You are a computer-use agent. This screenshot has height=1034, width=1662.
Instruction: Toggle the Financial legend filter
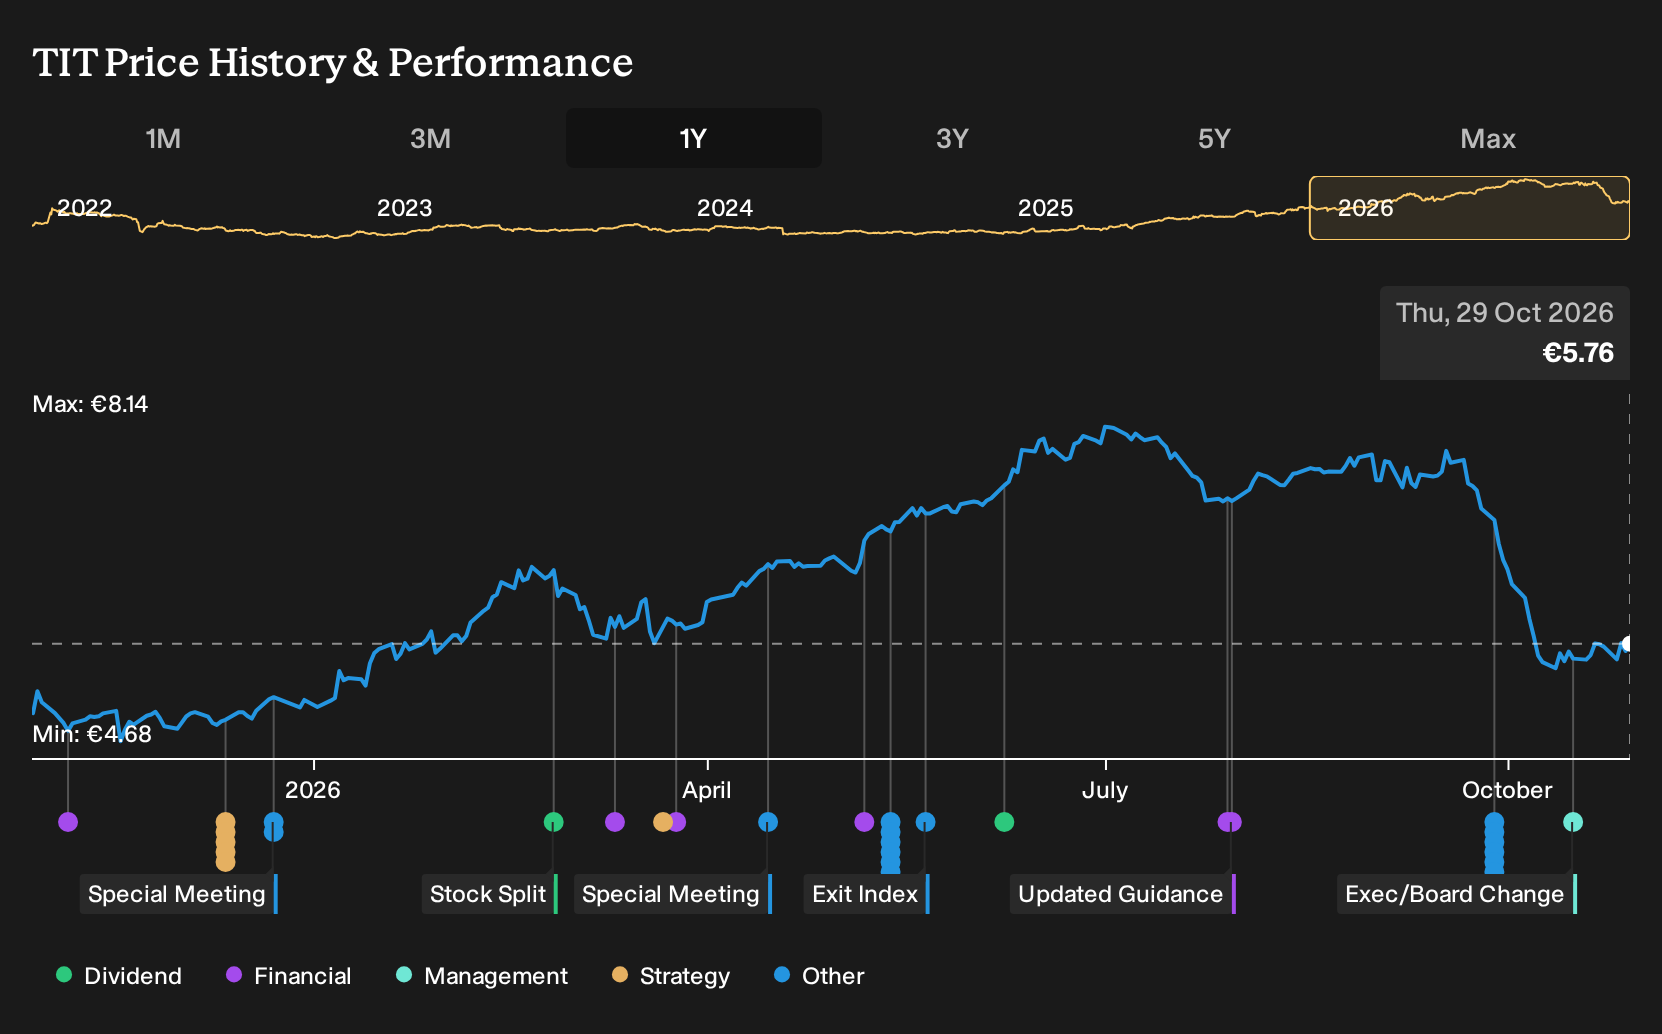click(289, 976)
